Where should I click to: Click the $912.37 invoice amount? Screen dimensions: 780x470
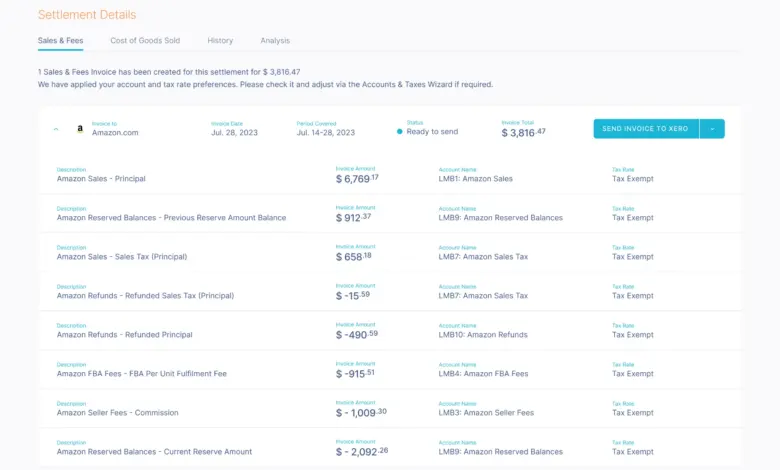(353, 218)
